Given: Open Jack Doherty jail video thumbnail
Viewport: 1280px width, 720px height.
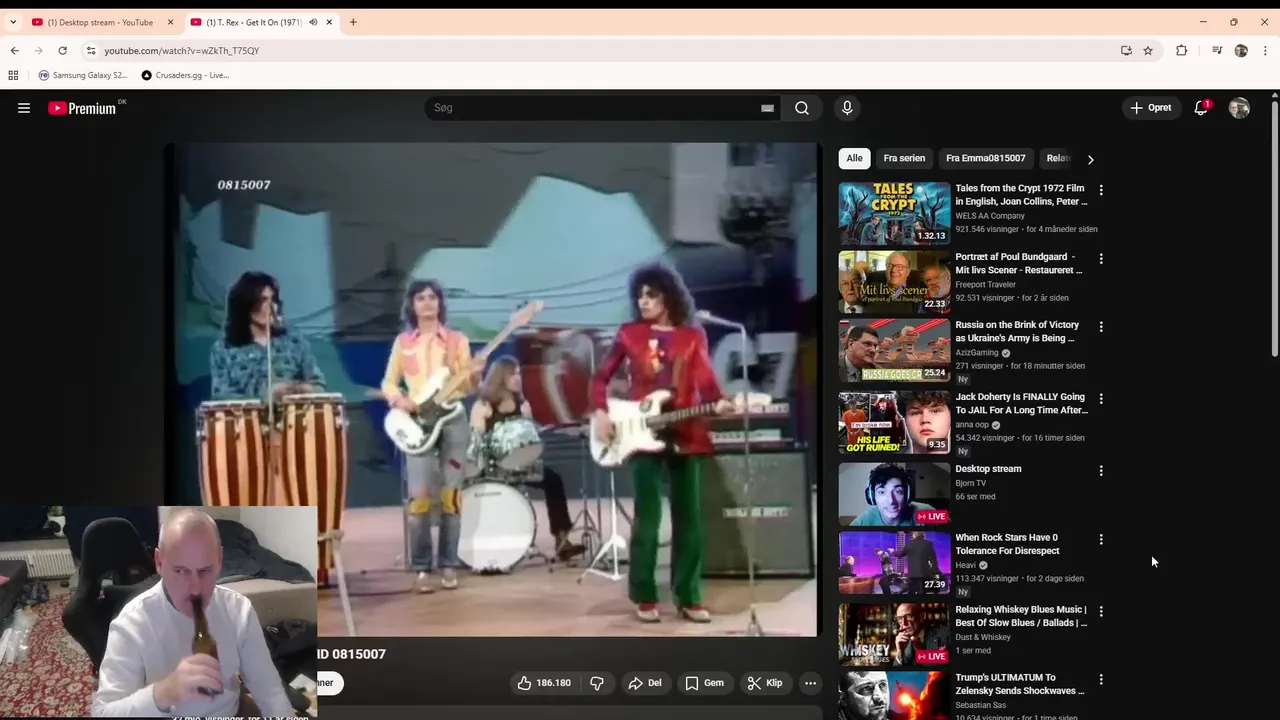Looking at the screenshot, I should [x=894, y=422].
